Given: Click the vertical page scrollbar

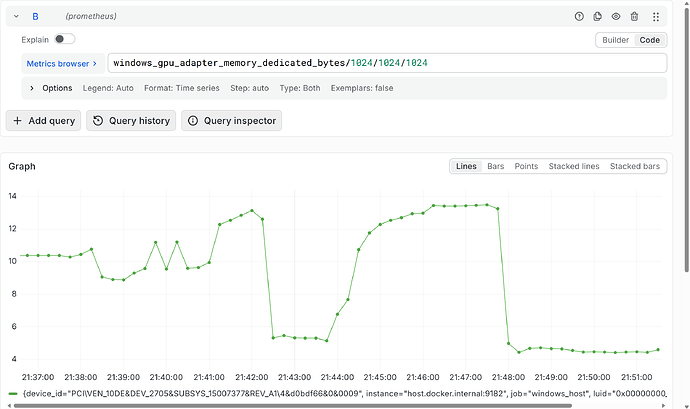Looking at the screenshot, I should coord(686,139).
